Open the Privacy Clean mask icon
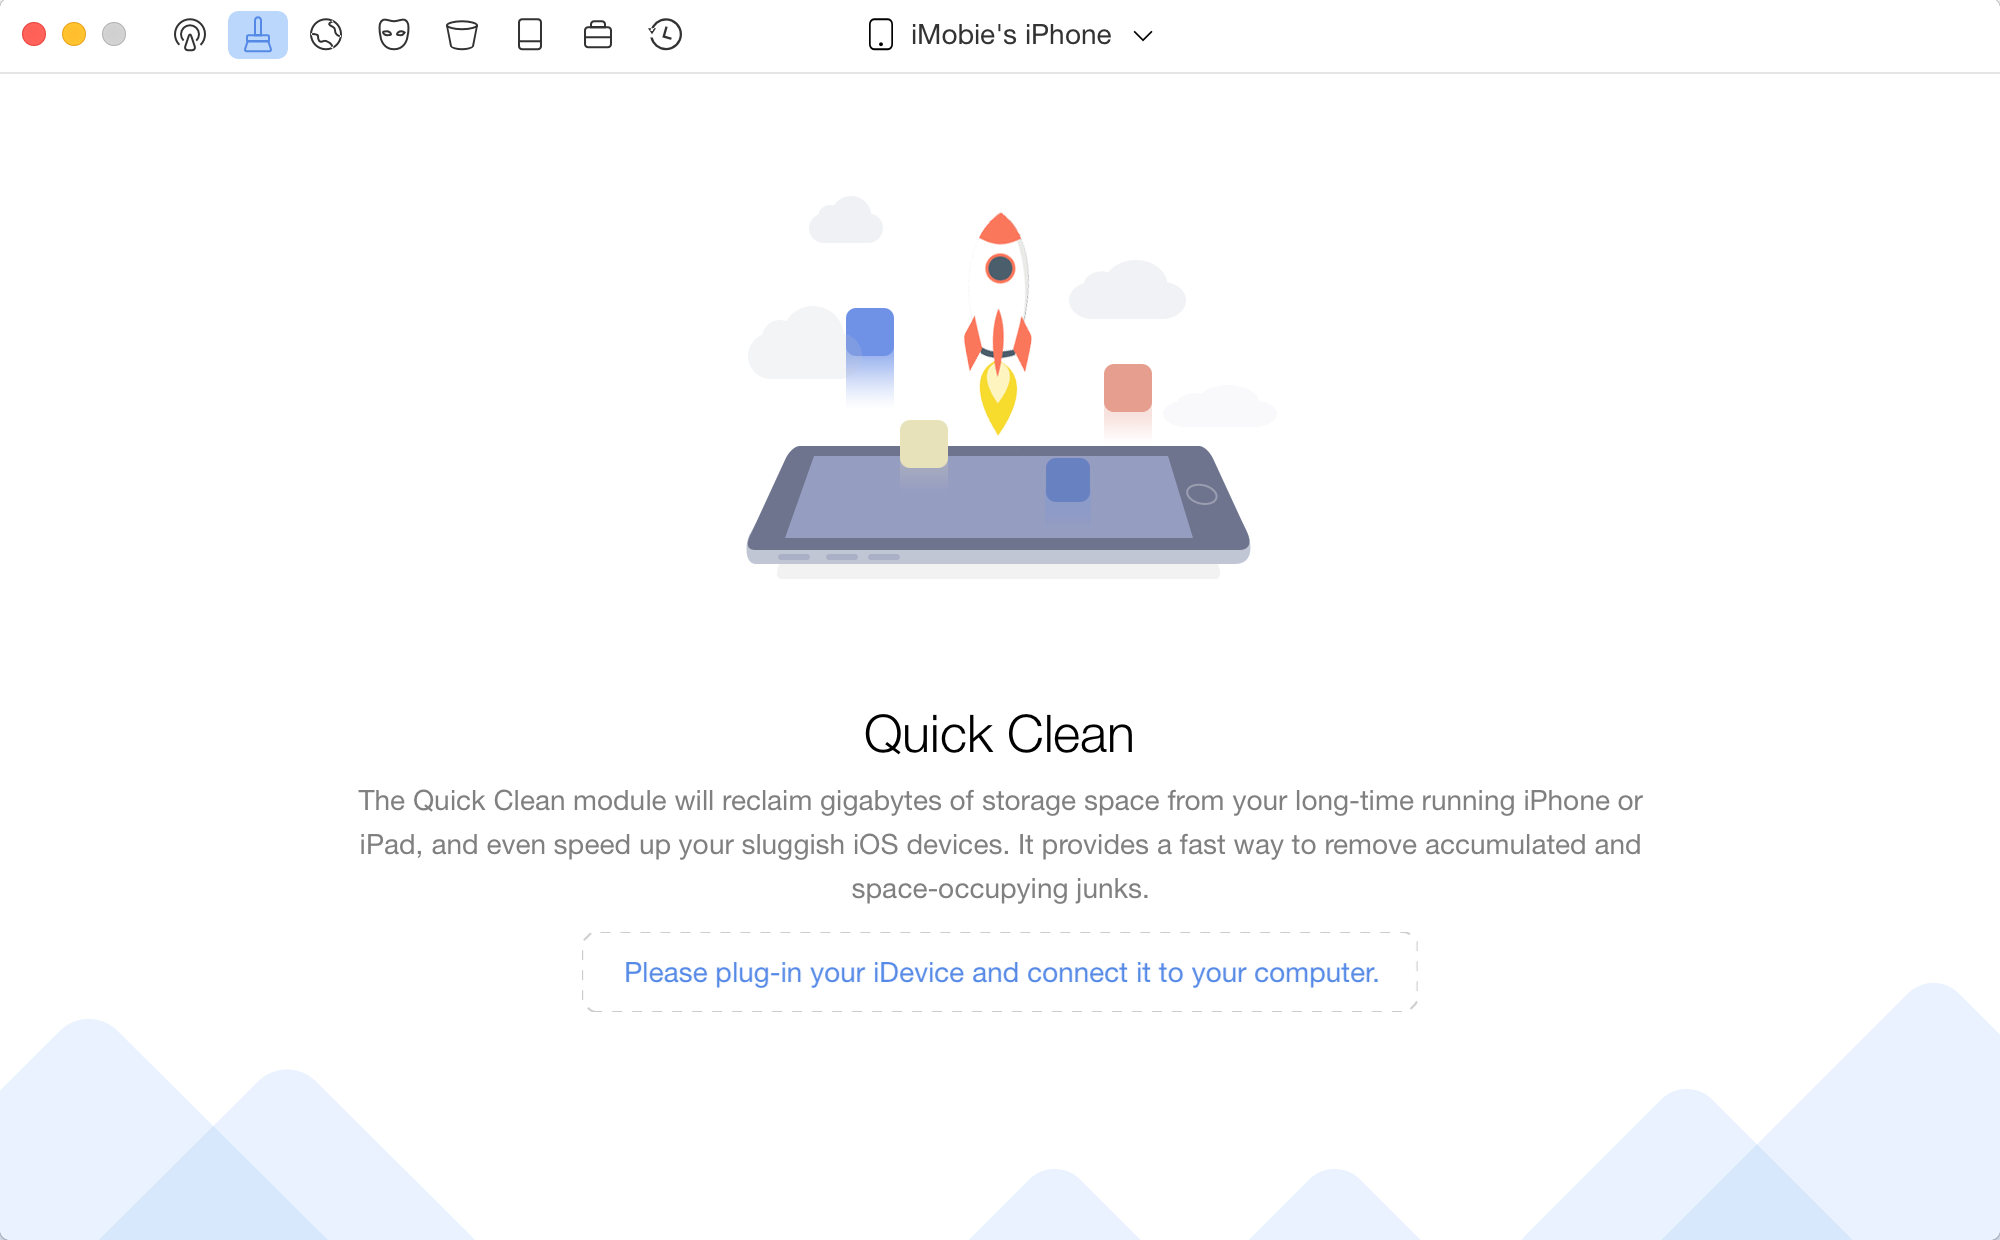Image resolution: width=2000 pixels, height=1240 pixels. click(x=394, y=35)
